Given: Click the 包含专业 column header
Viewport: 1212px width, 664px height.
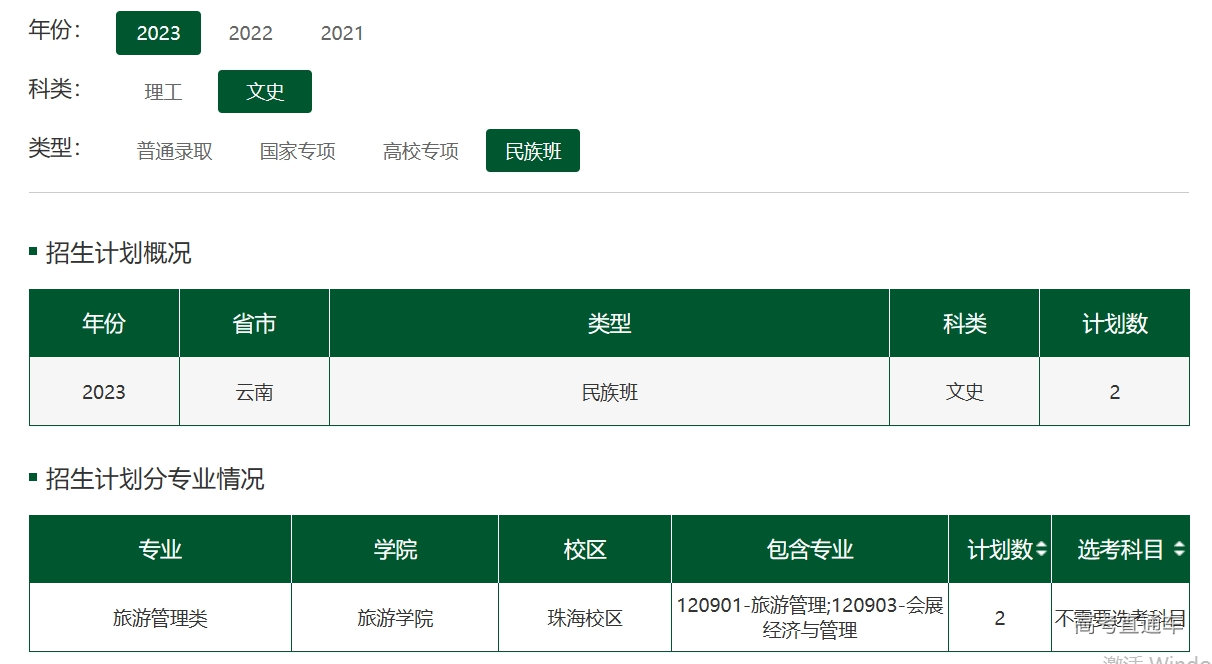Looking at the screenshot, I should [810, 549].
